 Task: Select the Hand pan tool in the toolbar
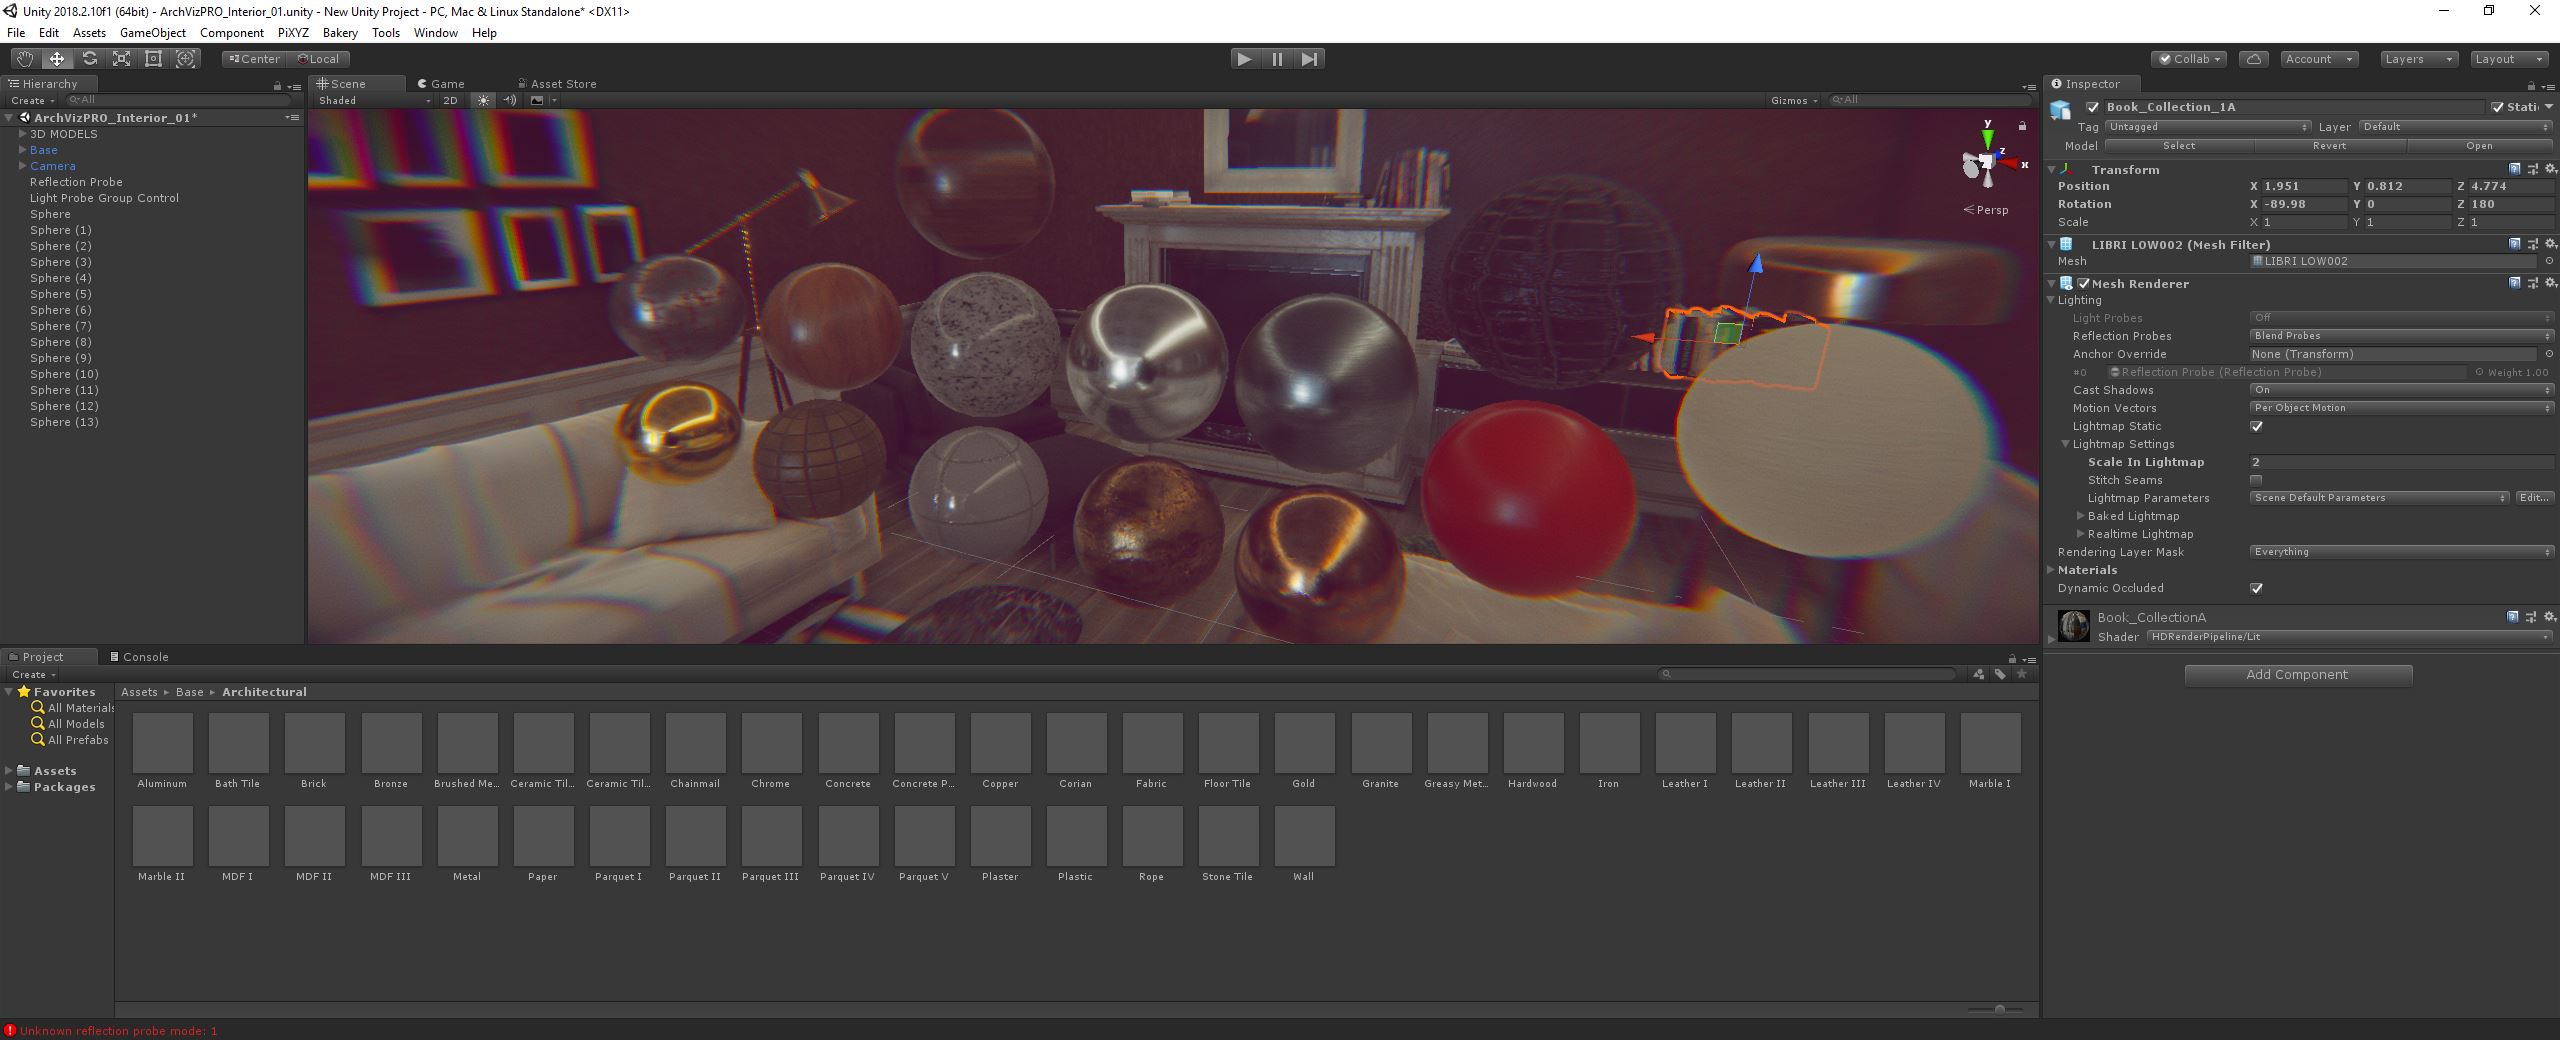coord(25,58)
